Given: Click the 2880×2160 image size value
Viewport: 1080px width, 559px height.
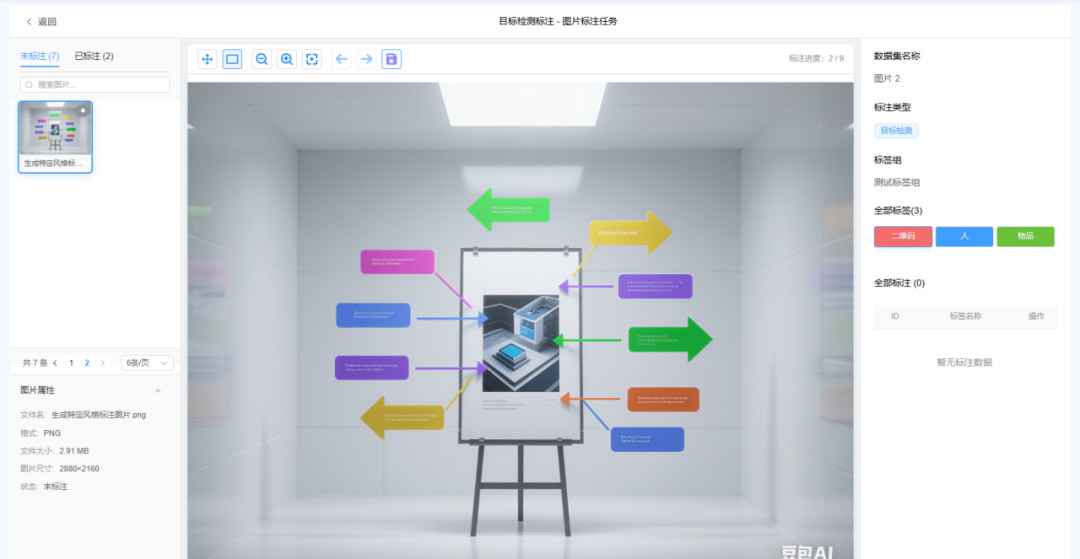Looking at the screenshot, I should (x=79, y=469).
